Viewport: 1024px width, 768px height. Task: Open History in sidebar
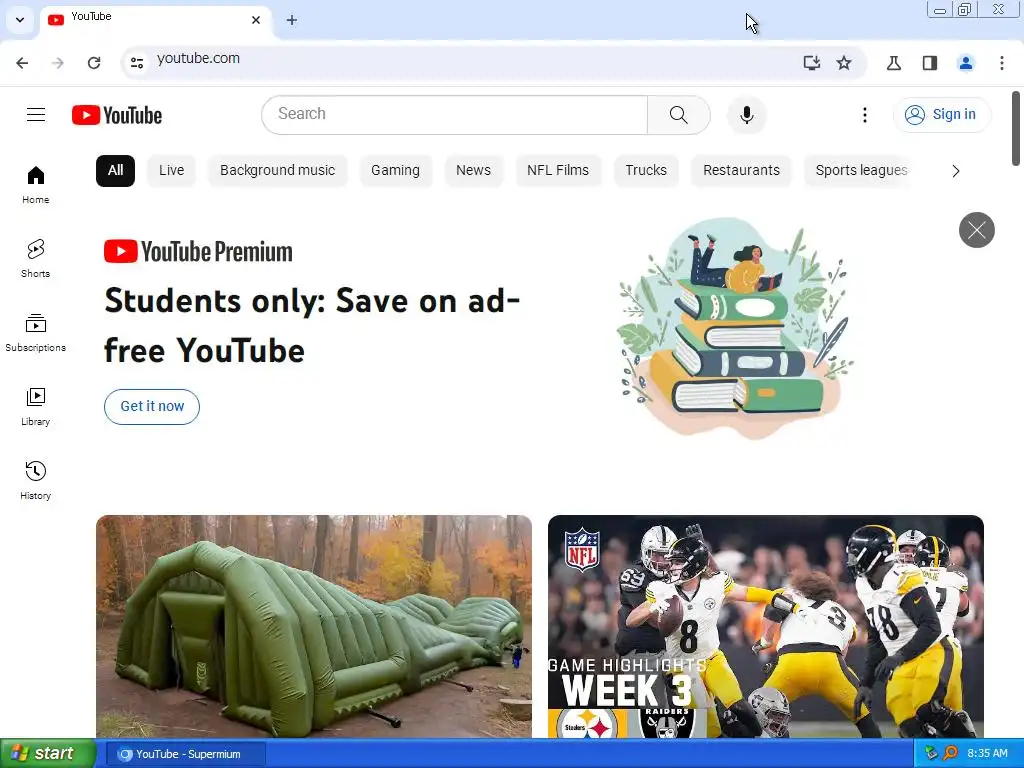click(x=36, y=480)
